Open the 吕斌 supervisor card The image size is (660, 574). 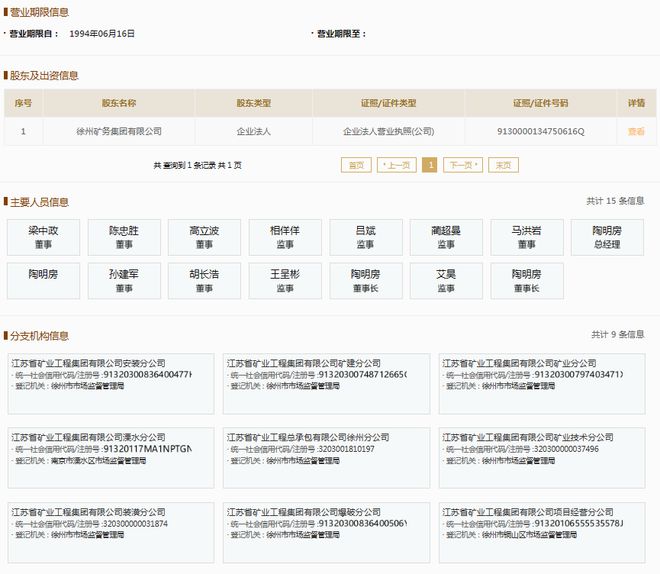[x=366, y=237]
